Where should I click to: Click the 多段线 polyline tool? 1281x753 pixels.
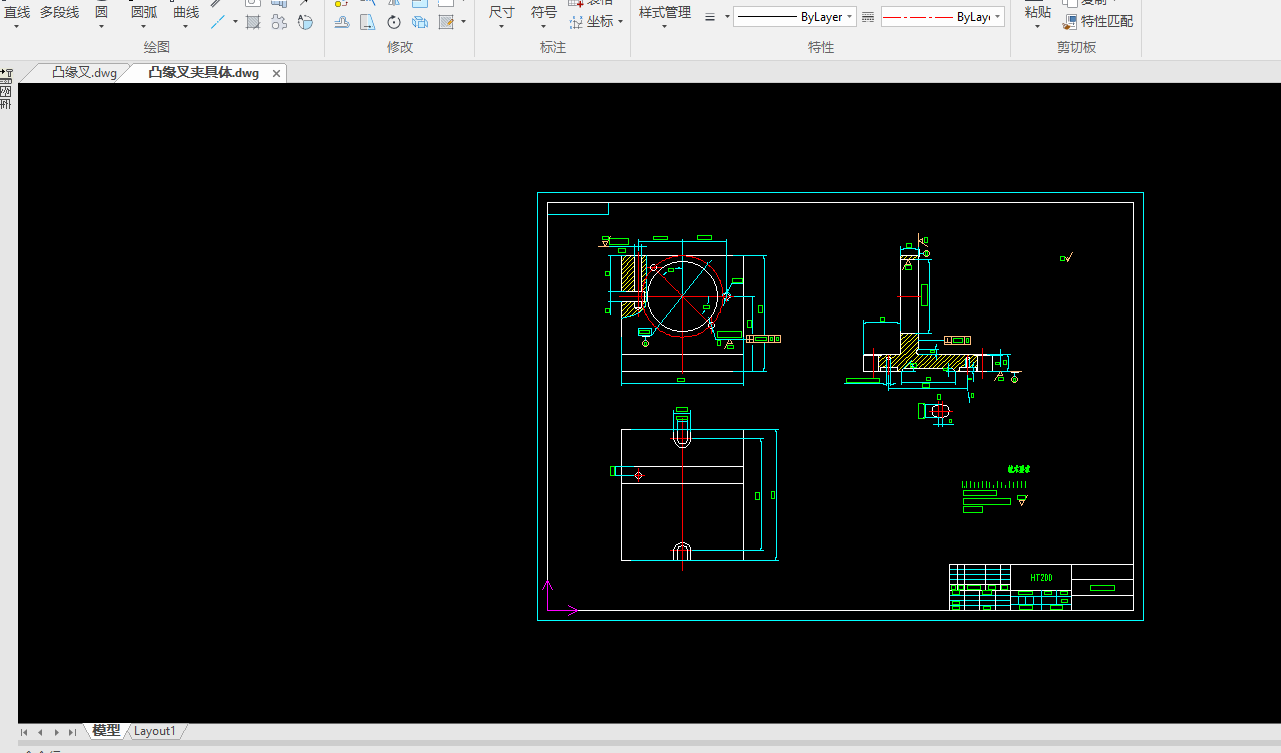59,12
